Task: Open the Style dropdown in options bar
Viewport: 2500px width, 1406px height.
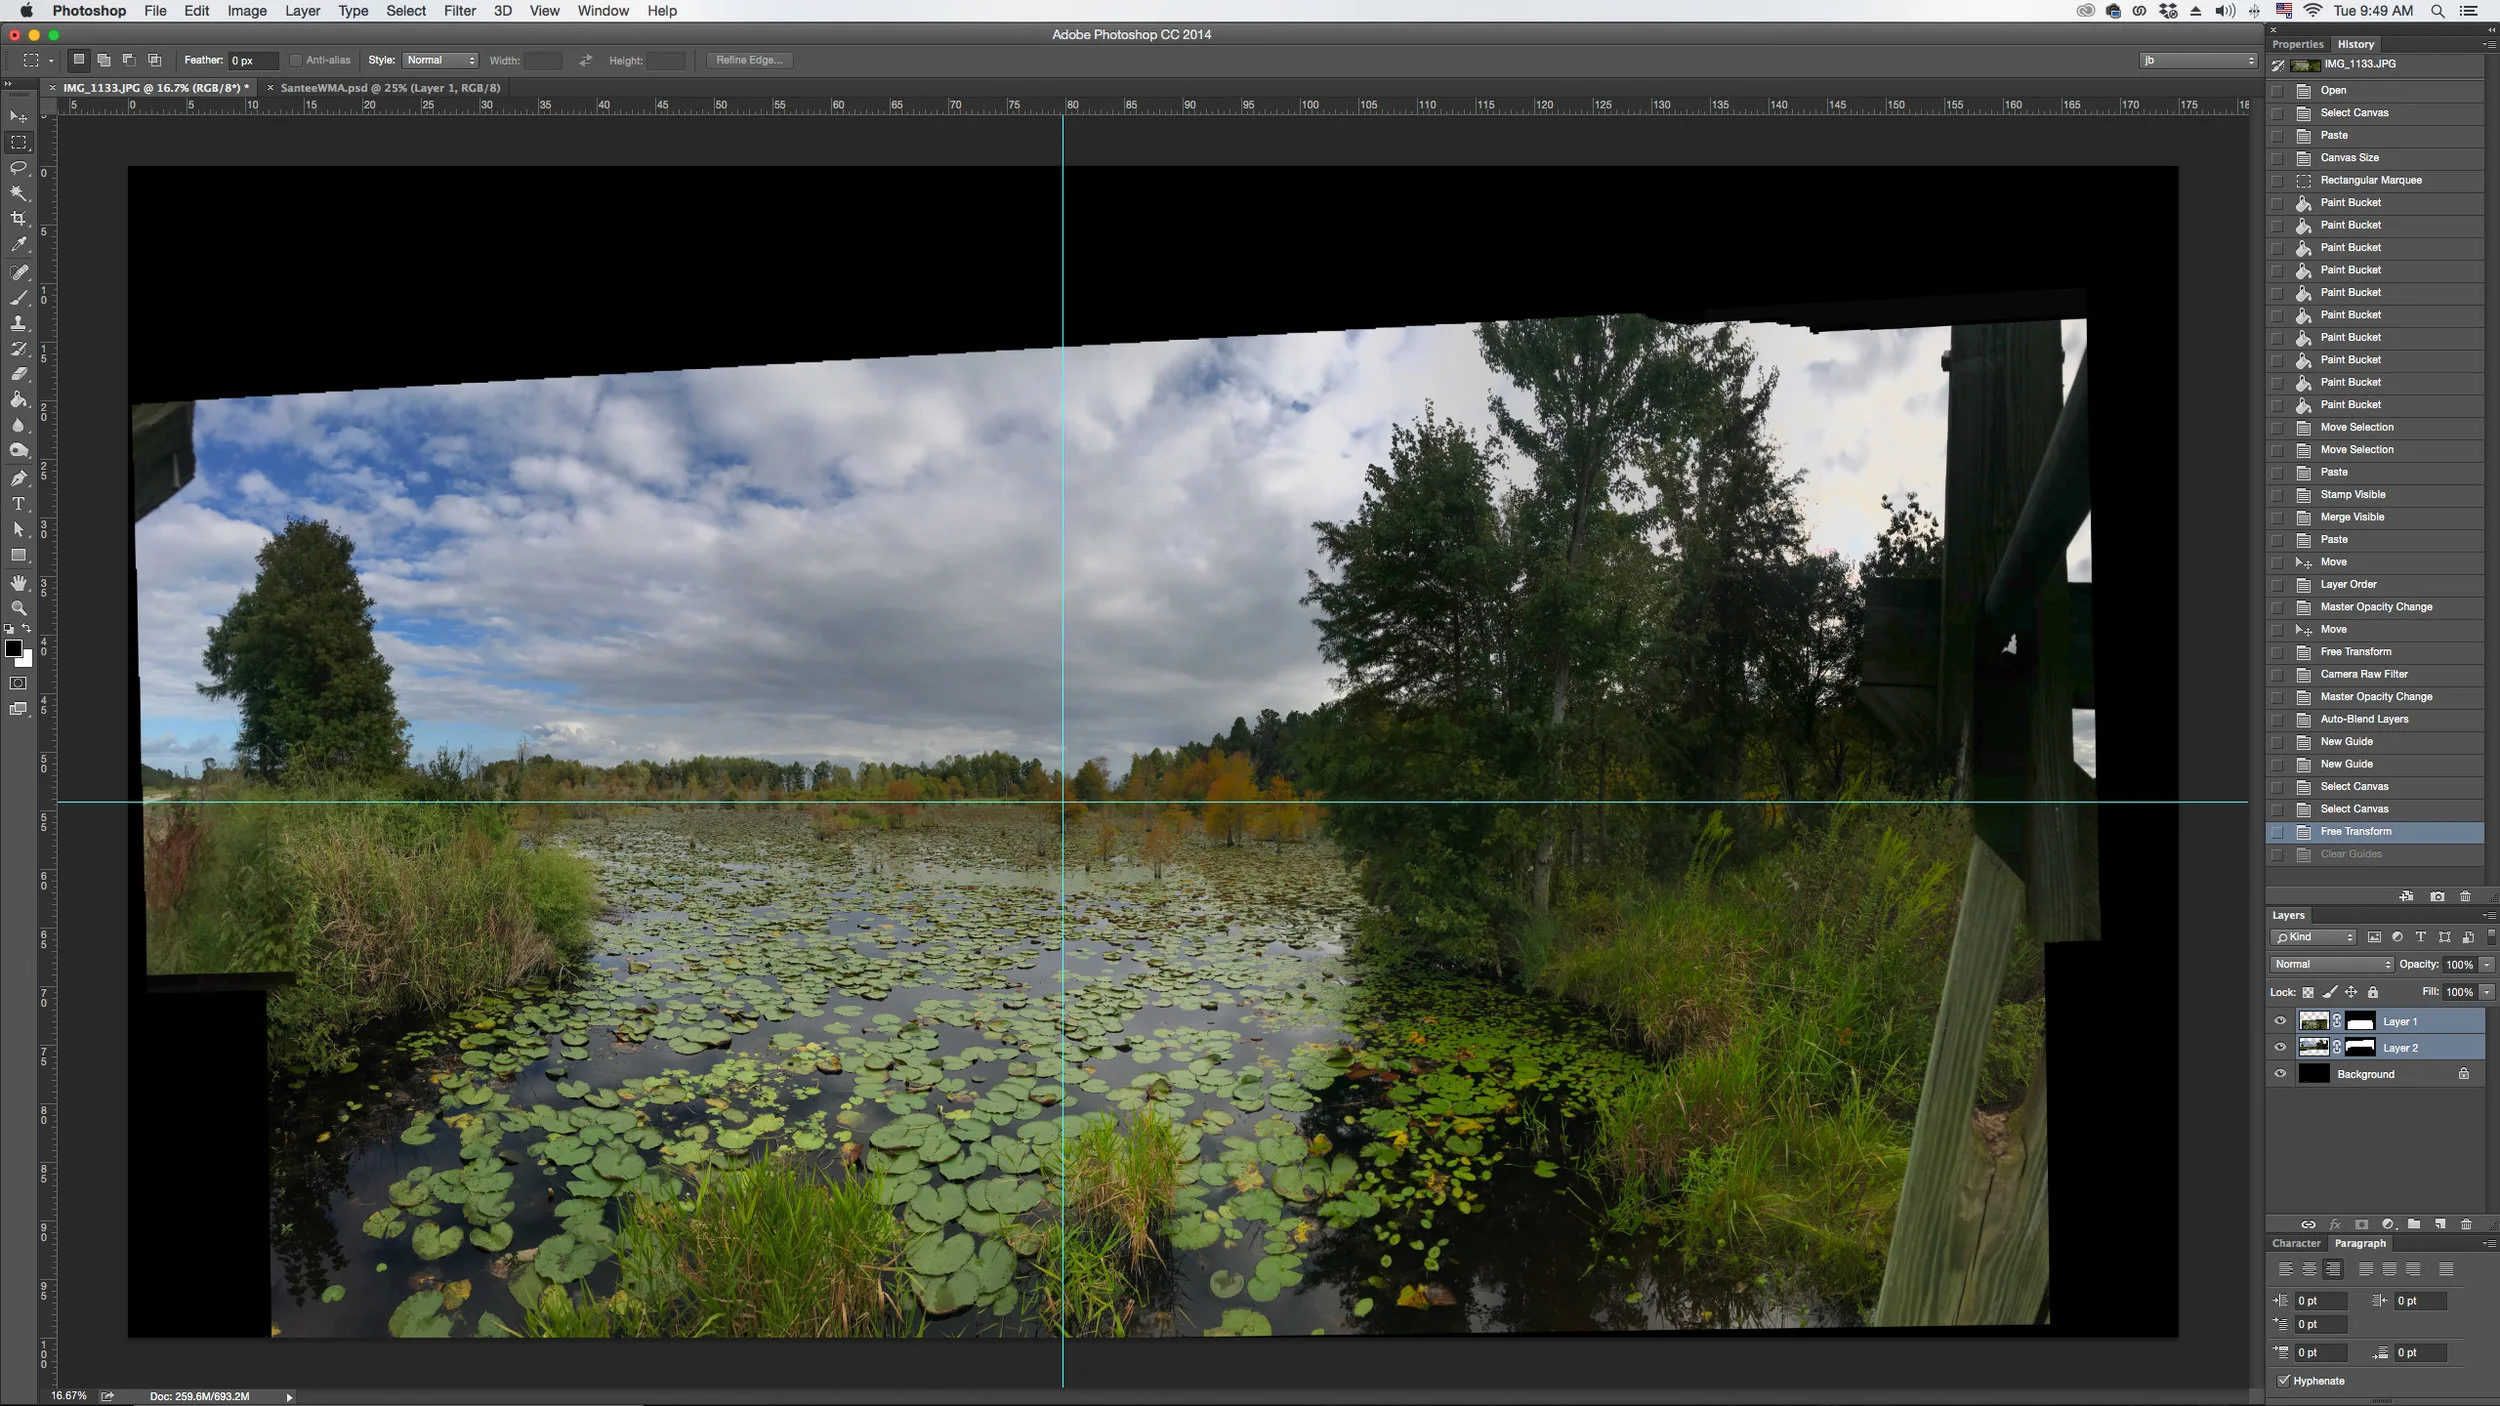Action: (x=440, y=60)
